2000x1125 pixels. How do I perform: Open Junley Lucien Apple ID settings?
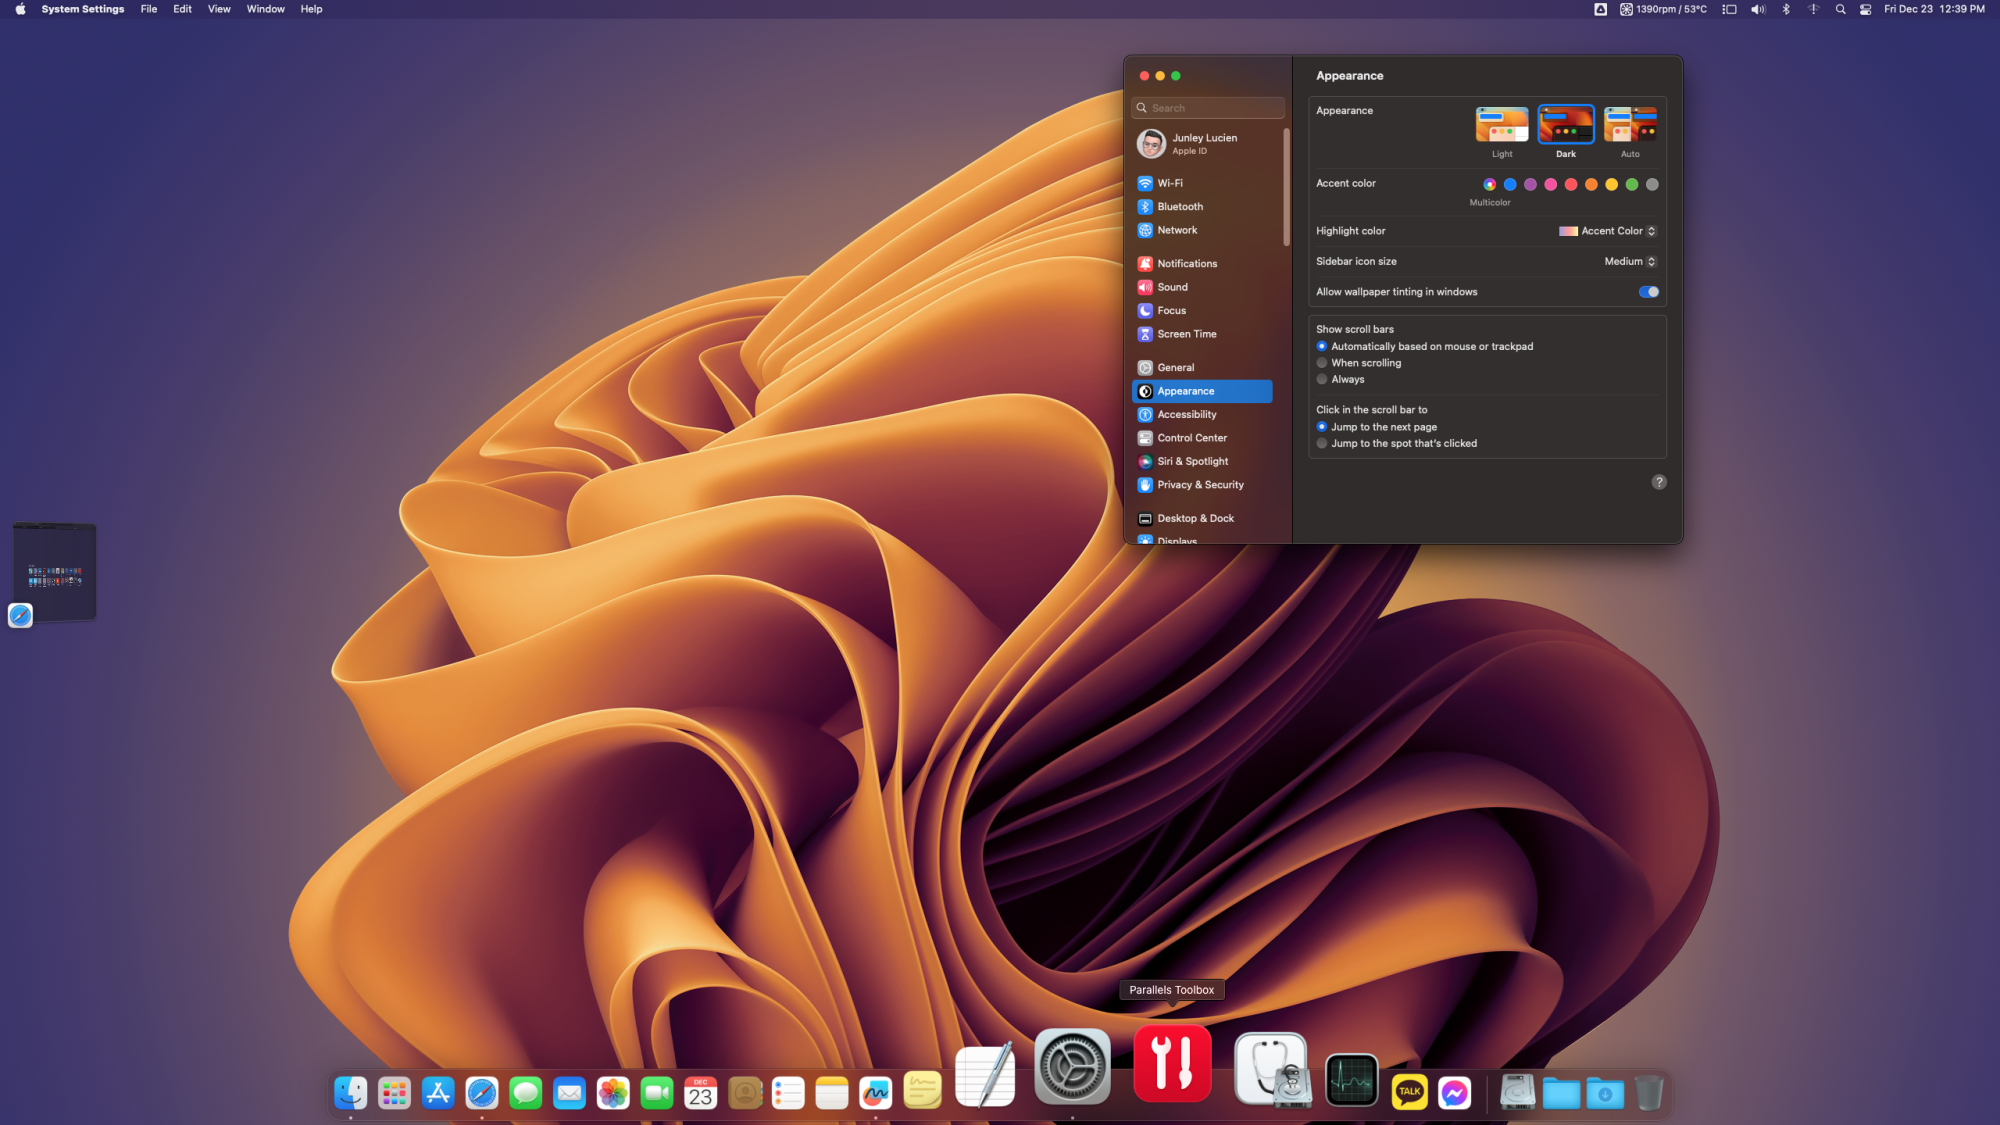click(x=1204, y=144)
